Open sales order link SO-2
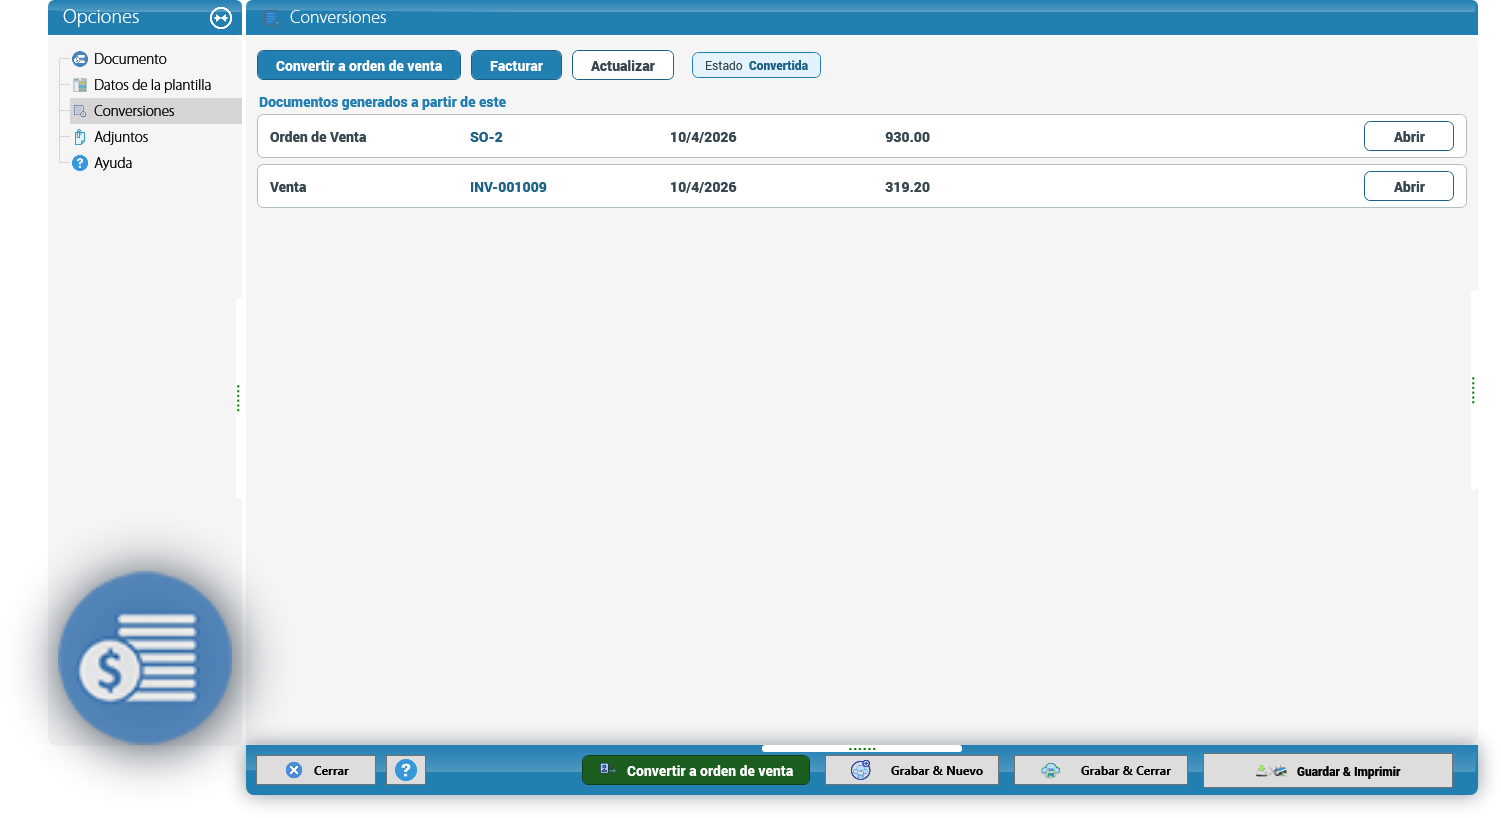1501x818 pixels. click(486, 137)
